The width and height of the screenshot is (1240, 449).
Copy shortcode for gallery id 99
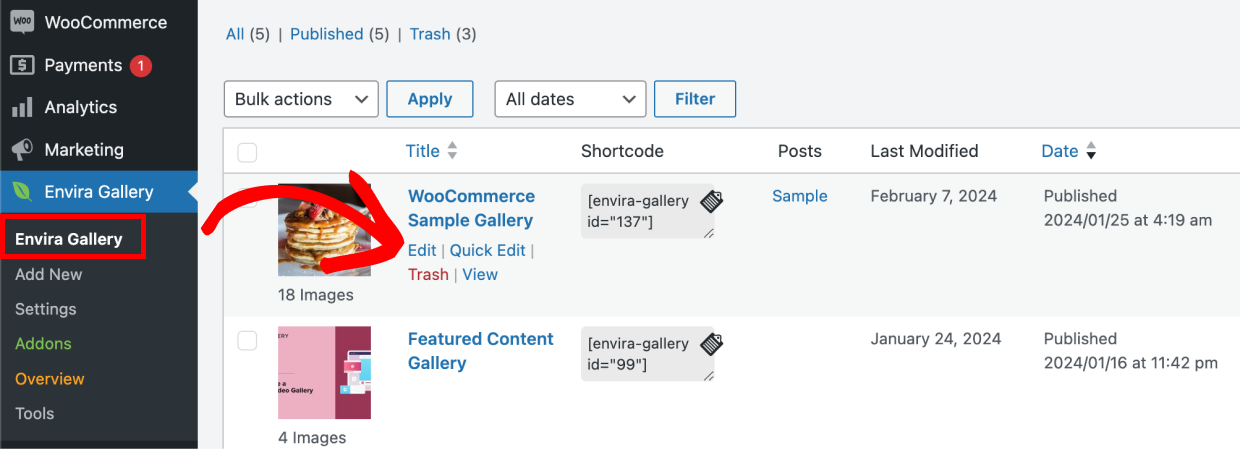pos(711,344)
